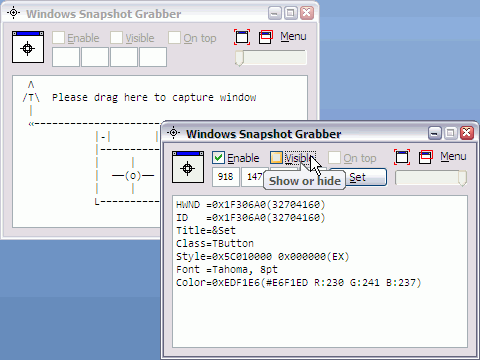Click fourth empty coordinate field in back window
Screen dimensions: 480x360
click(153, 57)
